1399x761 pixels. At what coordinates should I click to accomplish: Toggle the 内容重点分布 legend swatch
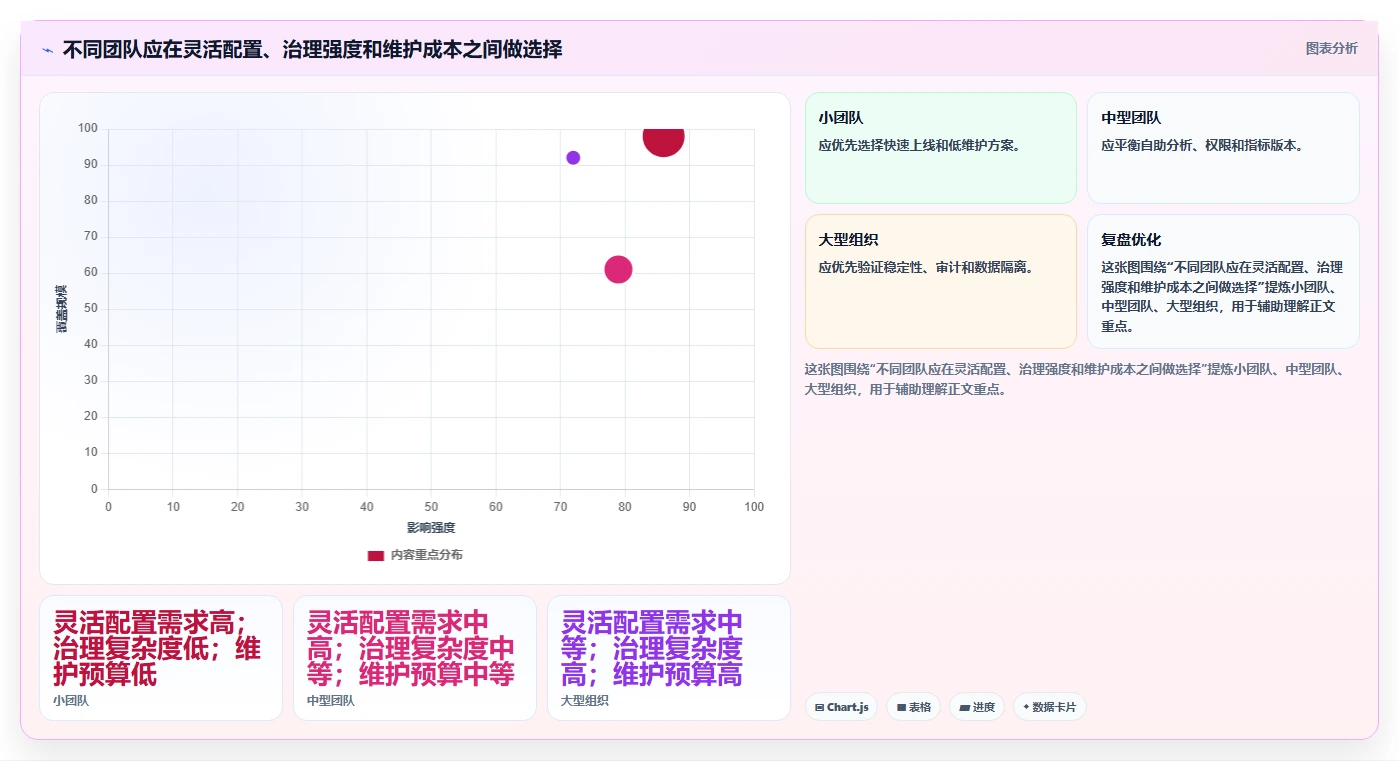pos(375,555)
